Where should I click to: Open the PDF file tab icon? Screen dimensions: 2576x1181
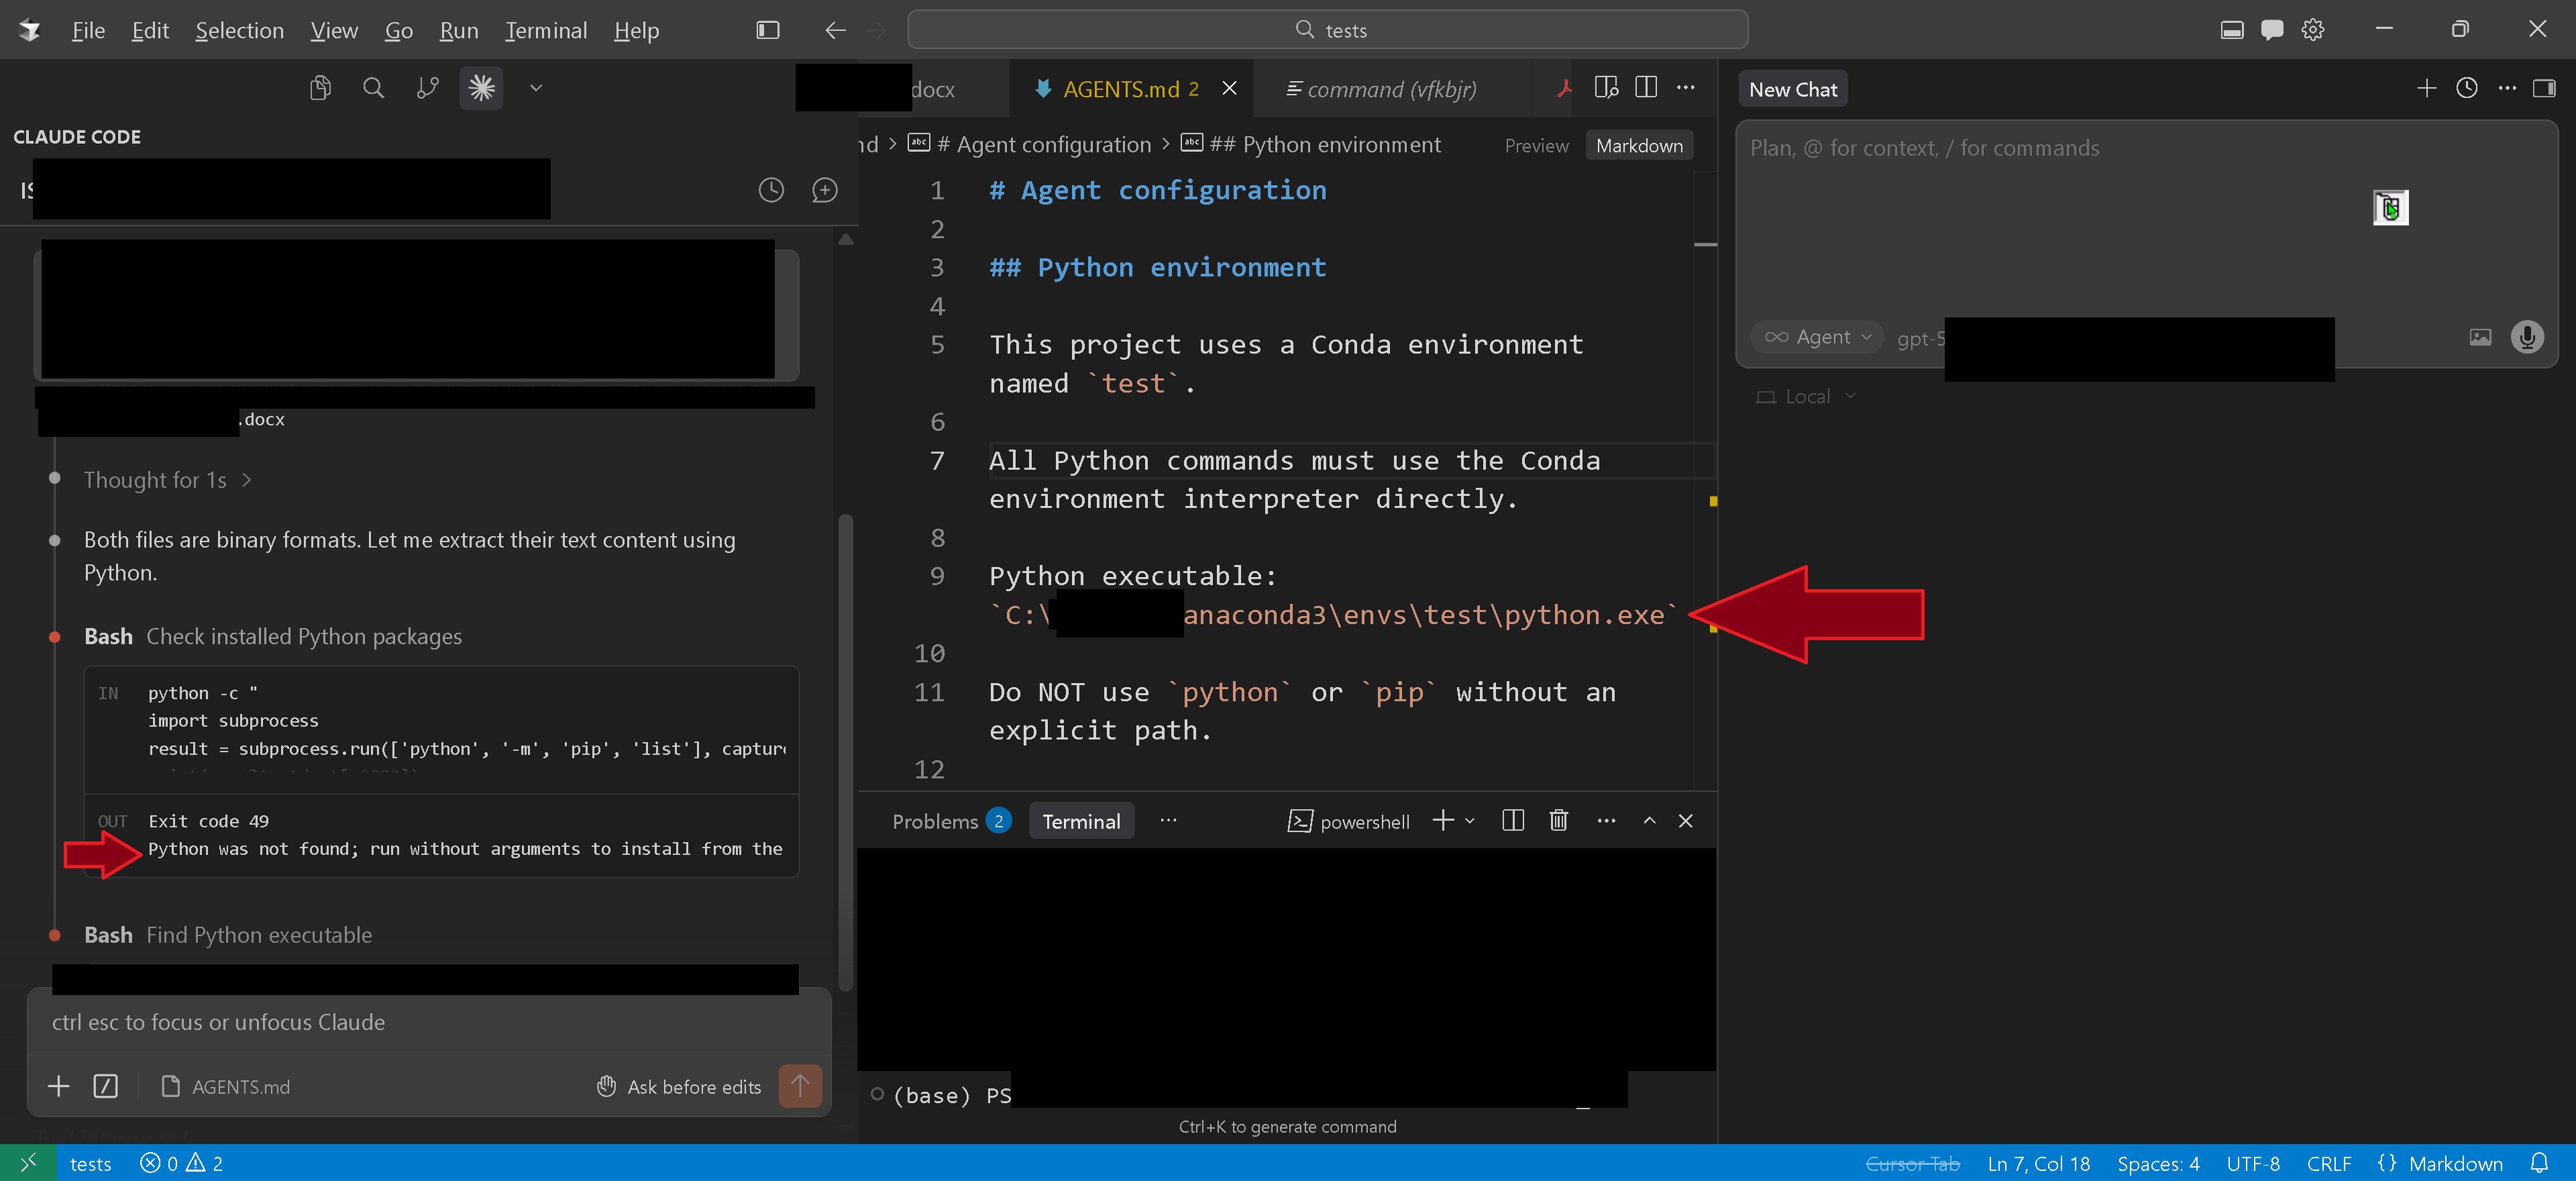coord(1564,89)
